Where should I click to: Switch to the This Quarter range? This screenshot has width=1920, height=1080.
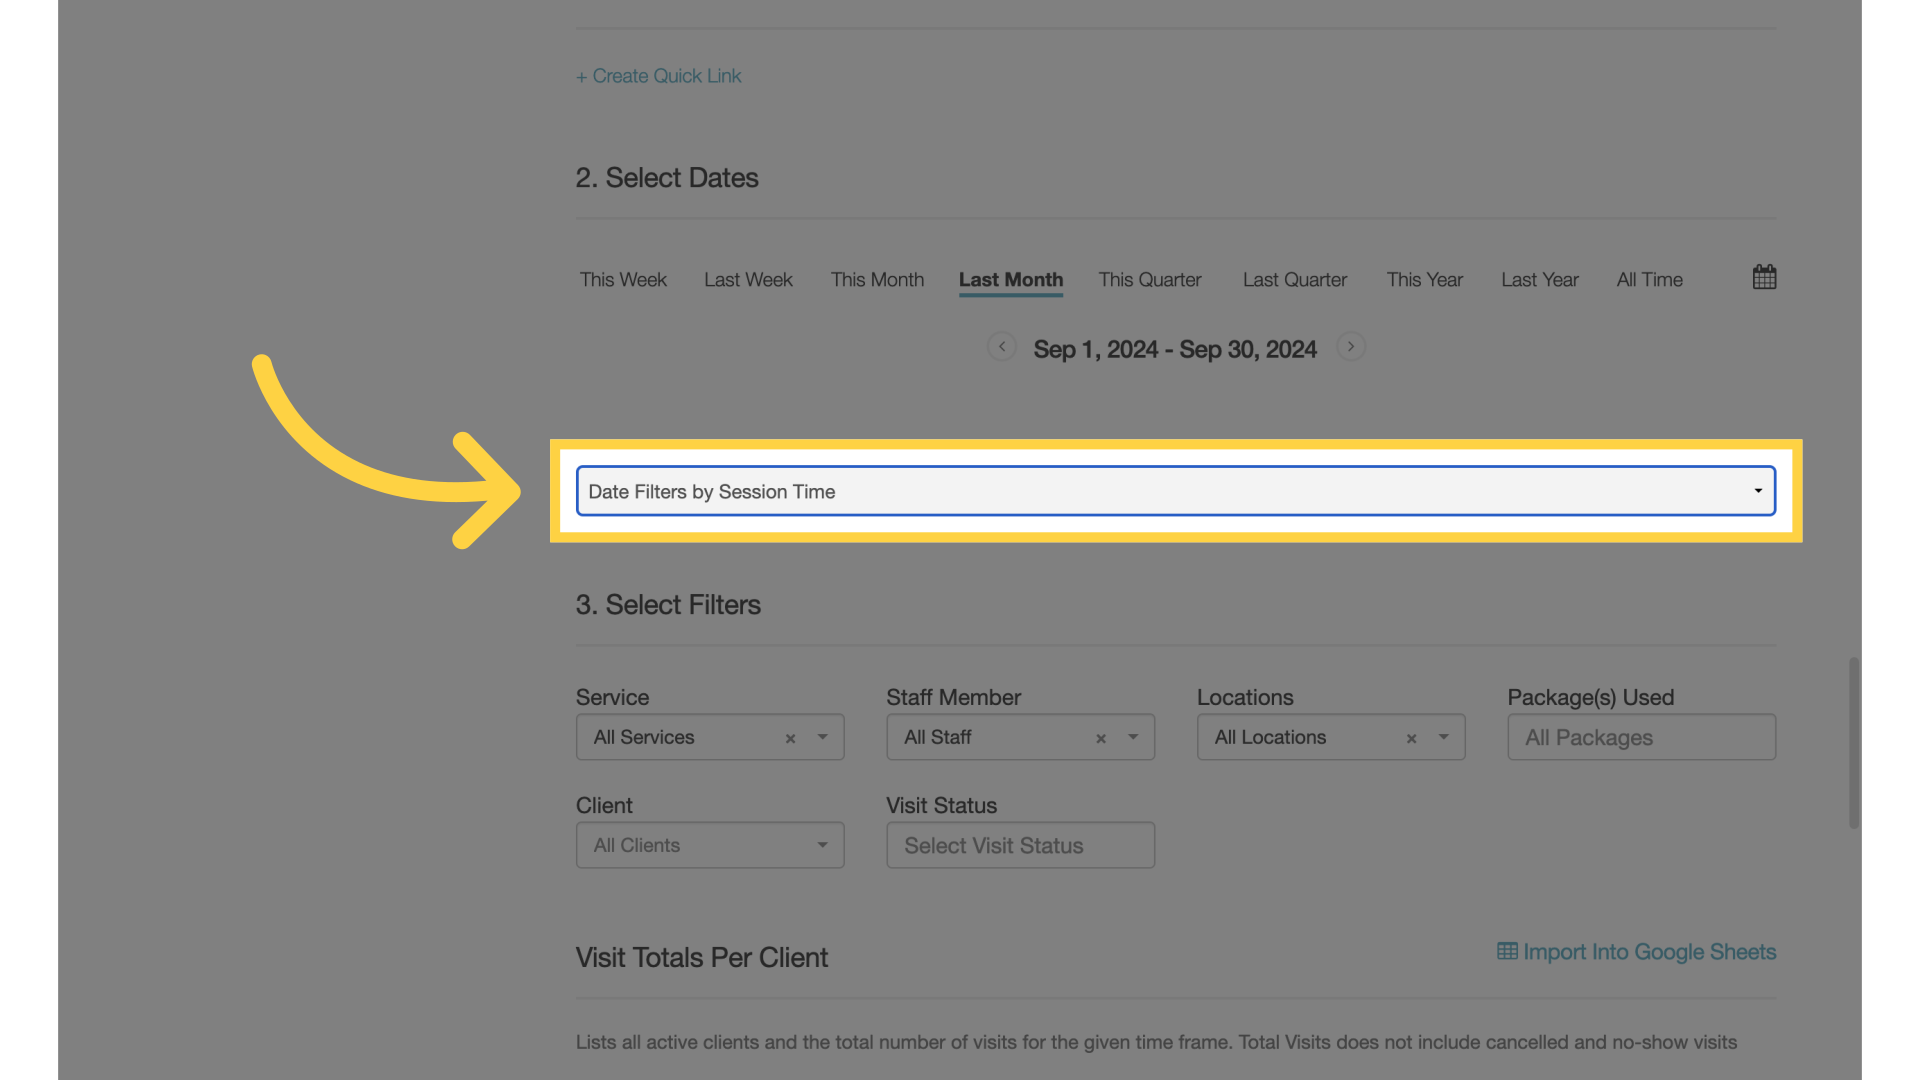(1149, 280)
